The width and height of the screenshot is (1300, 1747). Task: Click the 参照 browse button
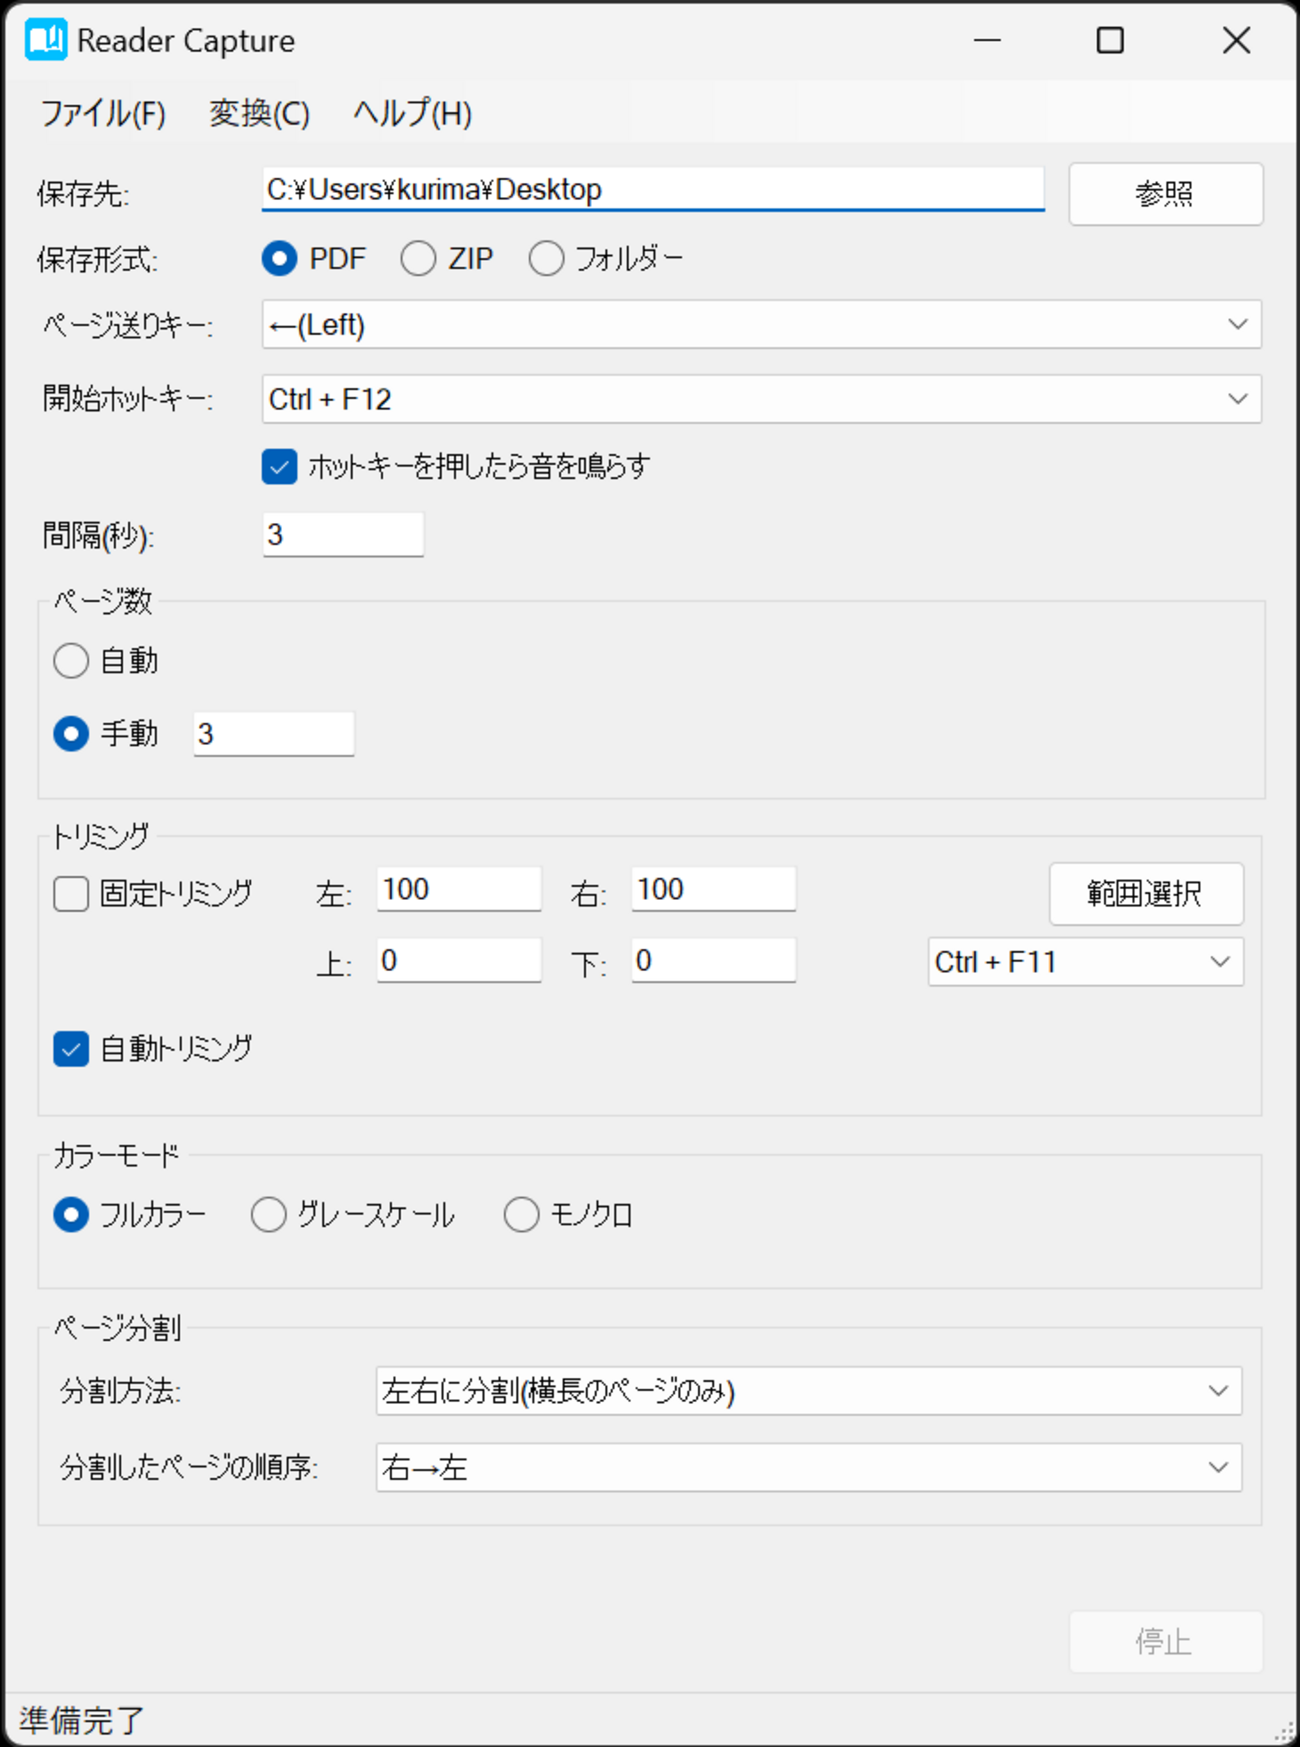(x=1165, y=194)
